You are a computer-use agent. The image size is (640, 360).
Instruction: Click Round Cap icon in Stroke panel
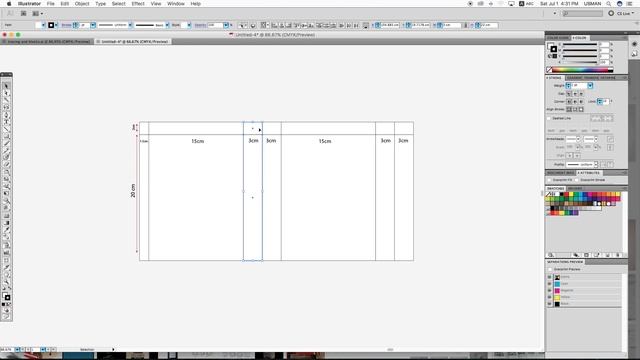575,94
